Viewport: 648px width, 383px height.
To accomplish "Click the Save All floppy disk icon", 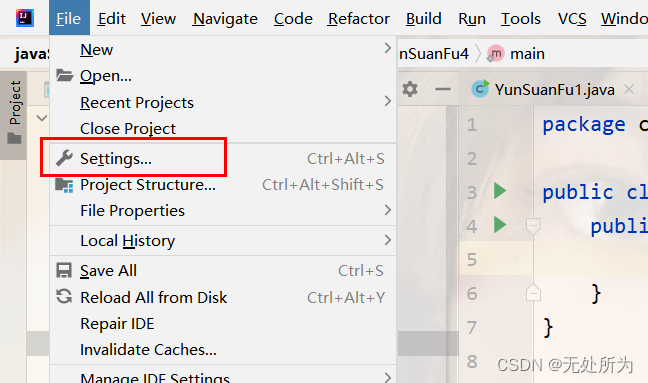I will tap(64, 271).
